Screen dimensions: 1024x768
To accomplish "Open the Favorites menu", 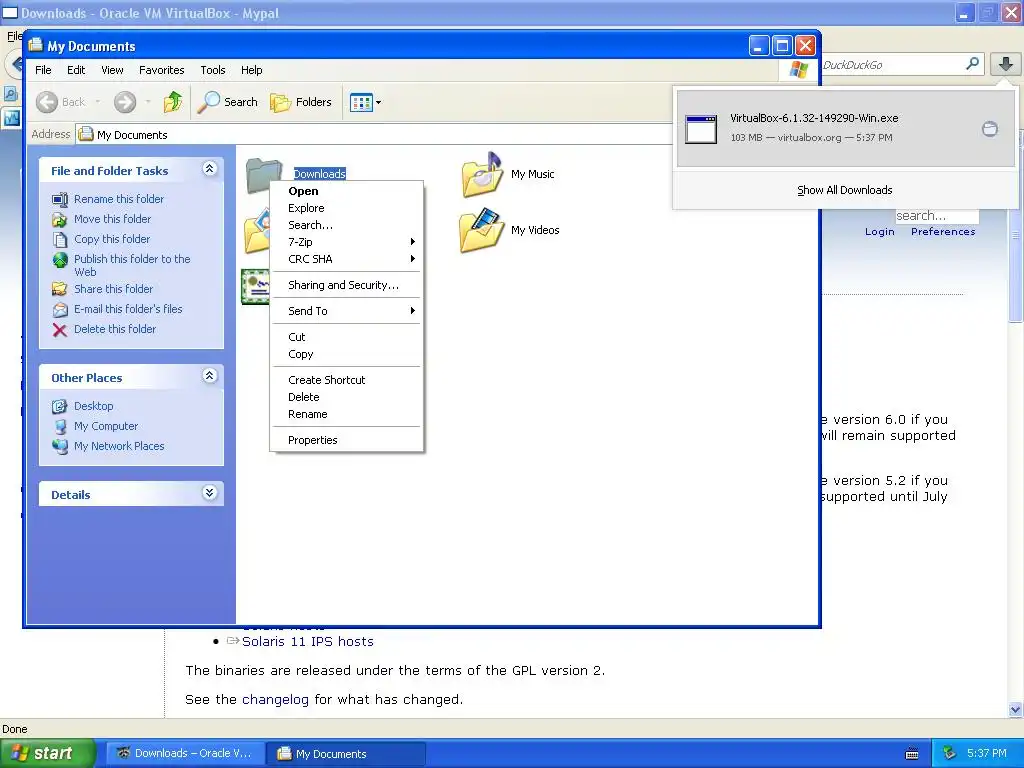I will (x=161, y=70).
